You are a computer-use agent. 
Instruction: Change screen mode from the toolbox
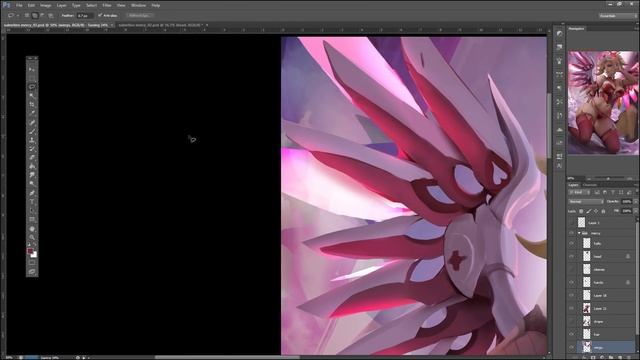pyautogui.click(x=32, y=272)
